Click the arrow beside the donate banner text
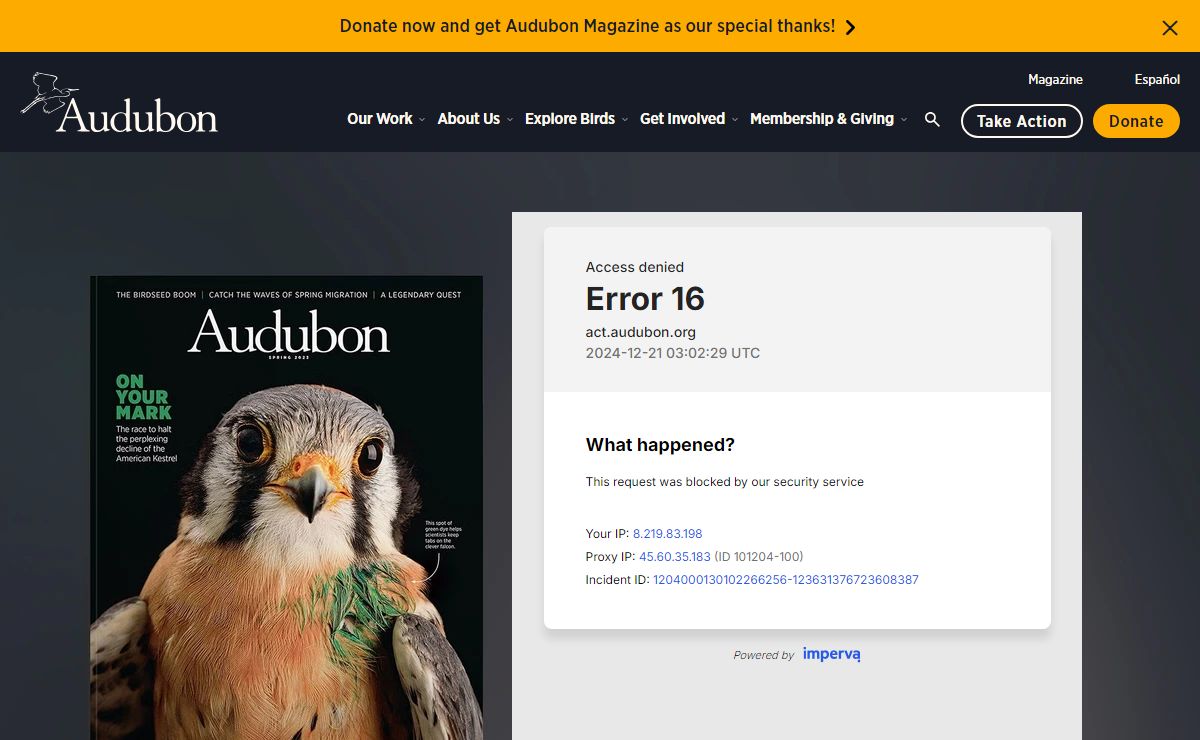Screen dimensions: 1200x740 point(851,27)
